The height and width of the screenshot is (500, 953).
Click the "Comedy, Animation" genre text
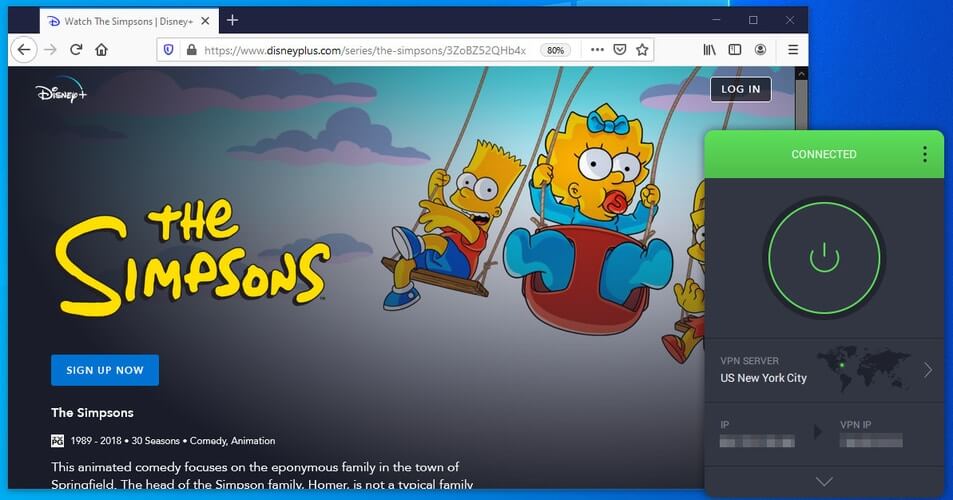click(x=232, y=441)
